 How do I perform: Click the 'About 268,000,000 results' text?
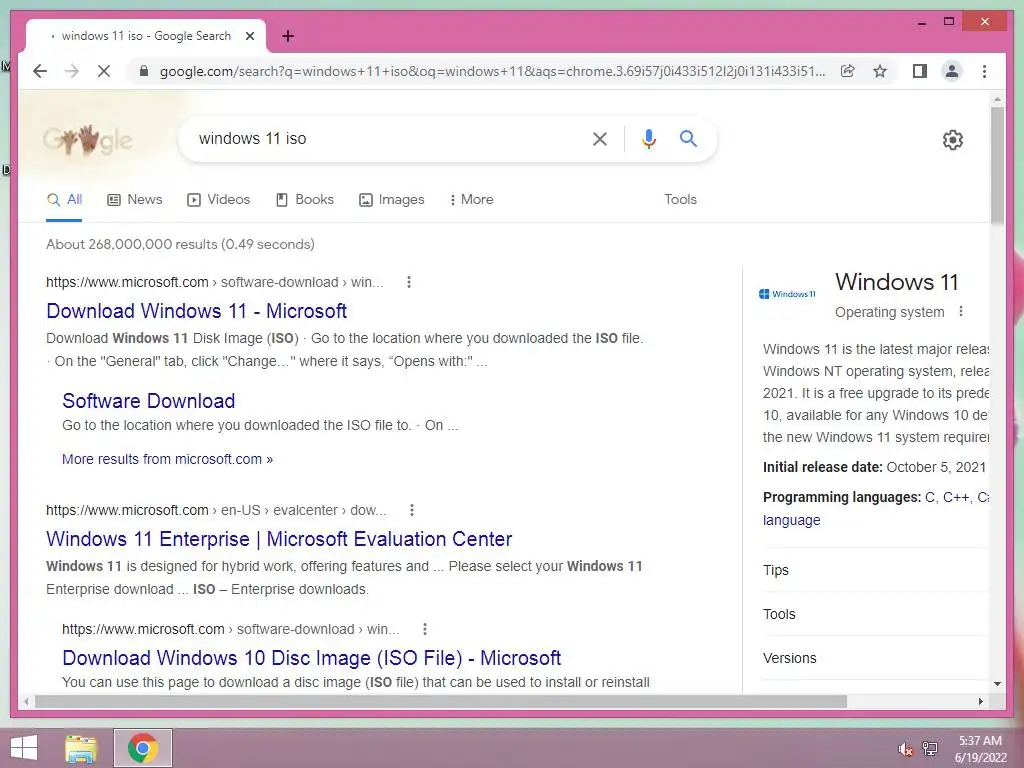click(180, 244)
